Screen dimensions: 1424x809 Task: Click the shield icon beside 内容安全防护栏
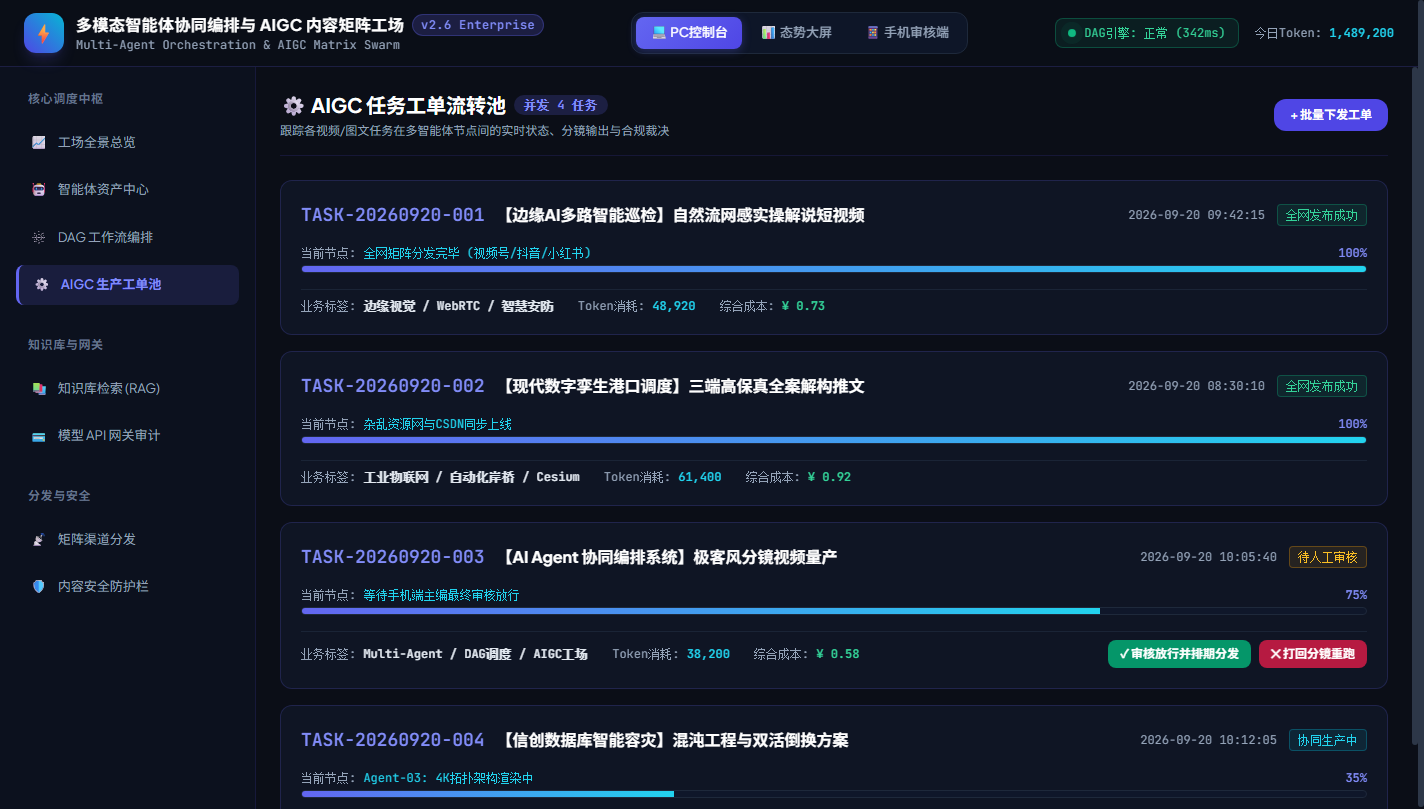(x=39, y=586)
